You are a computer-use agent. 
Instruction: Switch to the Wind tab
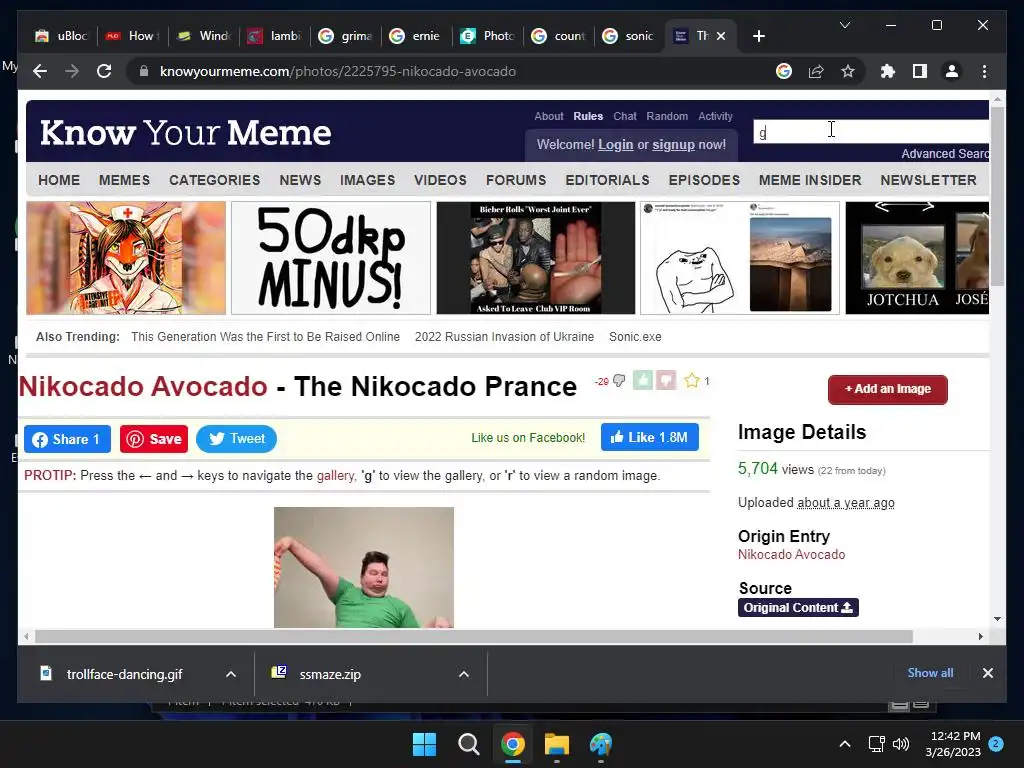(x=204, y=36)
